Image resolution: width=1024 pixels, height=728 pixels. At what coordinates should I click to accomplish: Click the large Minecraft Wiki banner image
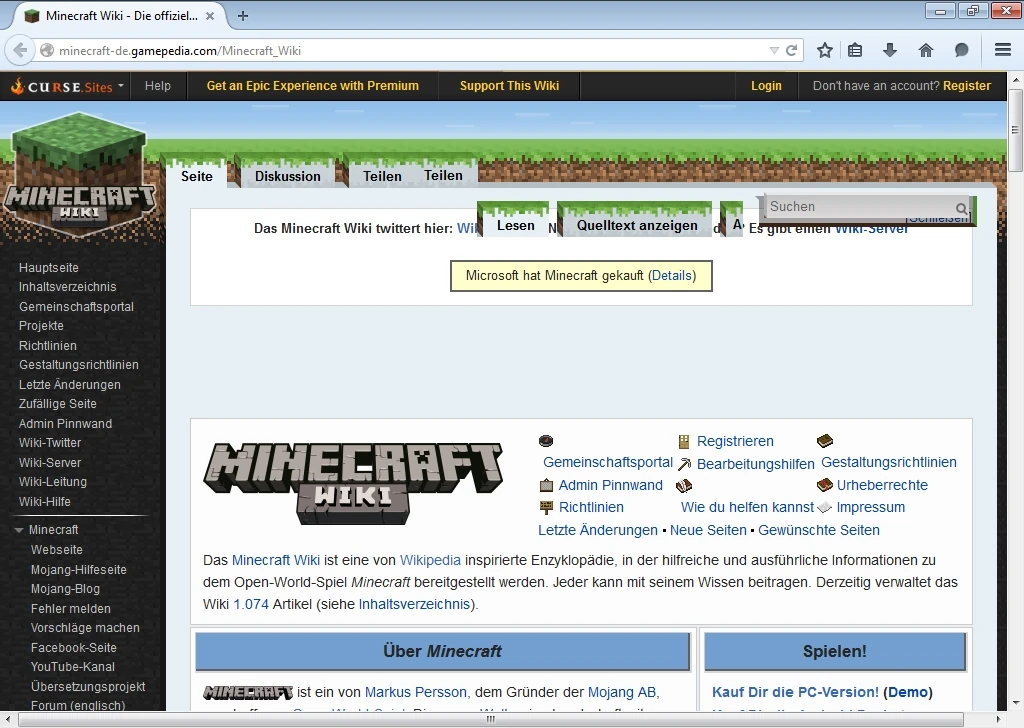point(353,483)
